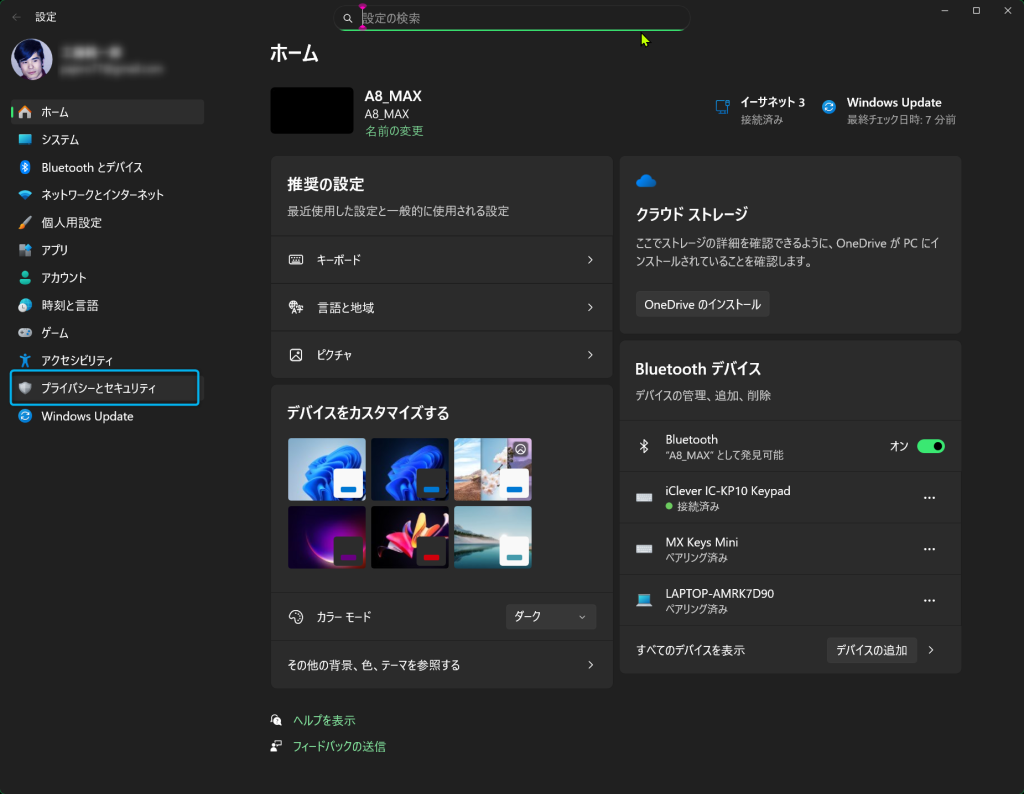Screen dimensions: 1024x794
Task: Select the purple glow dark theme thumbnail
Action: pyautogui.click(x=326, y=537)
